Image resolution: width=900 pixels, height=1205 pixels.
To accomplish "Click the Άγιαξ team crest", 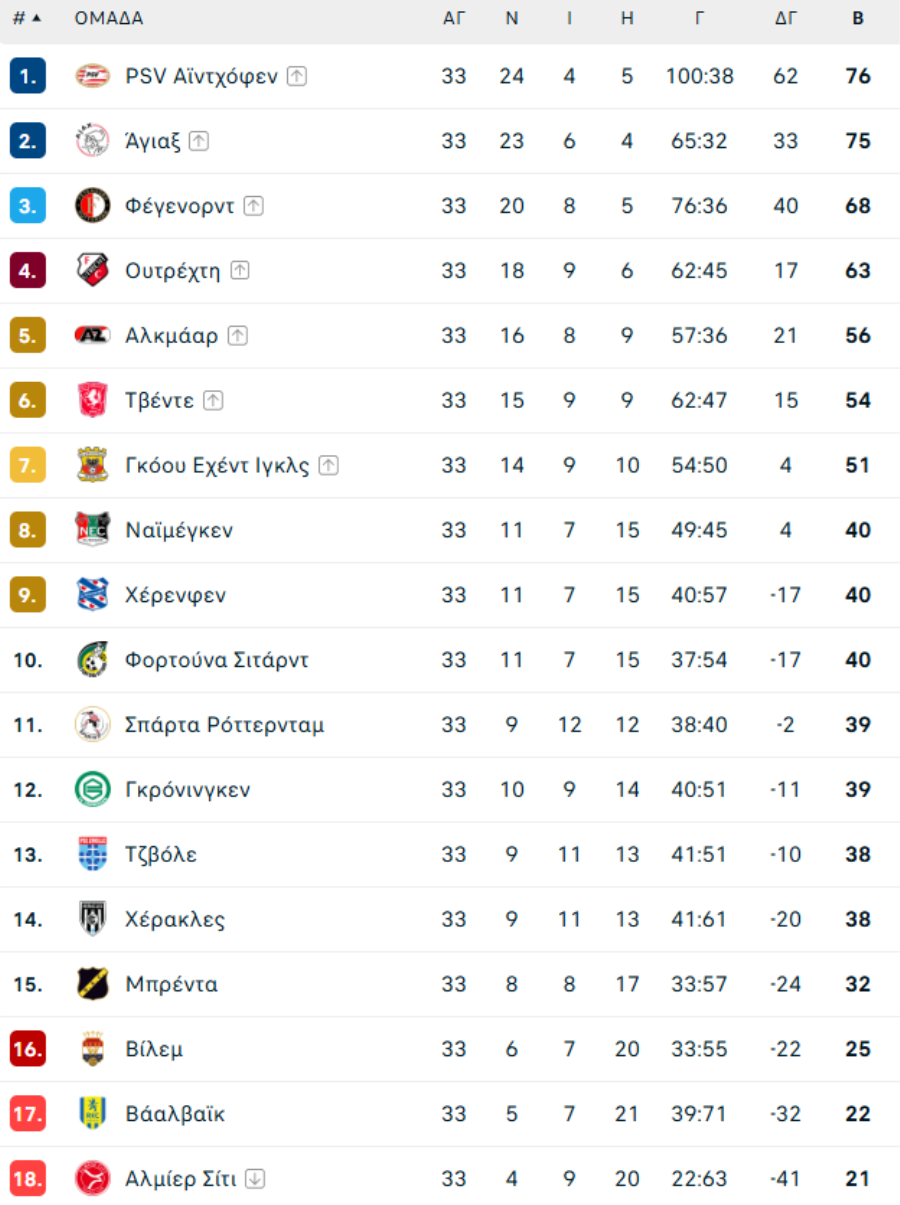I will (x=93, y=141).
